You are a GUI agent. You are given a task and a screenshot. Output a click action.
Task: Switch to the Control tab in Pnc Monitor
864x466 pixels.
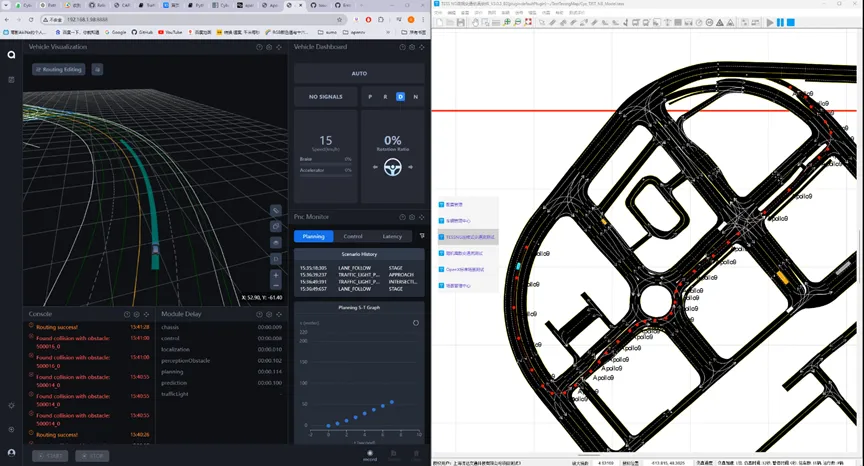tap(353, 236)
